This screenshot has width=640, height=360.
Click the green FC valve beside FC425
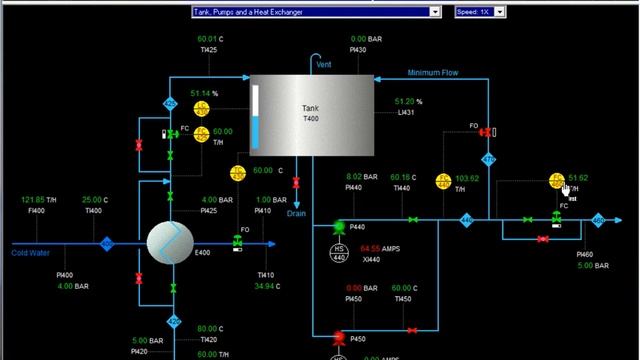[173, 134]
